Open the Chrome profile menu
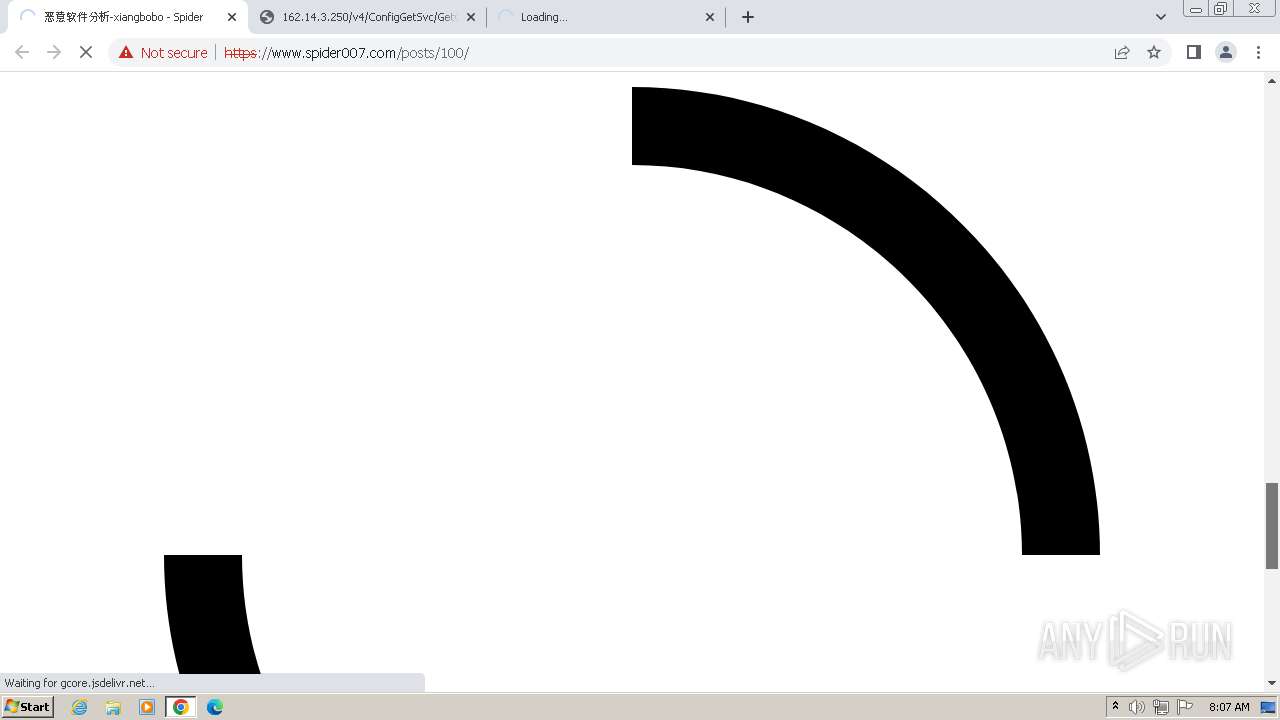The image size is (1280, 720). [x=1226, y=52]
